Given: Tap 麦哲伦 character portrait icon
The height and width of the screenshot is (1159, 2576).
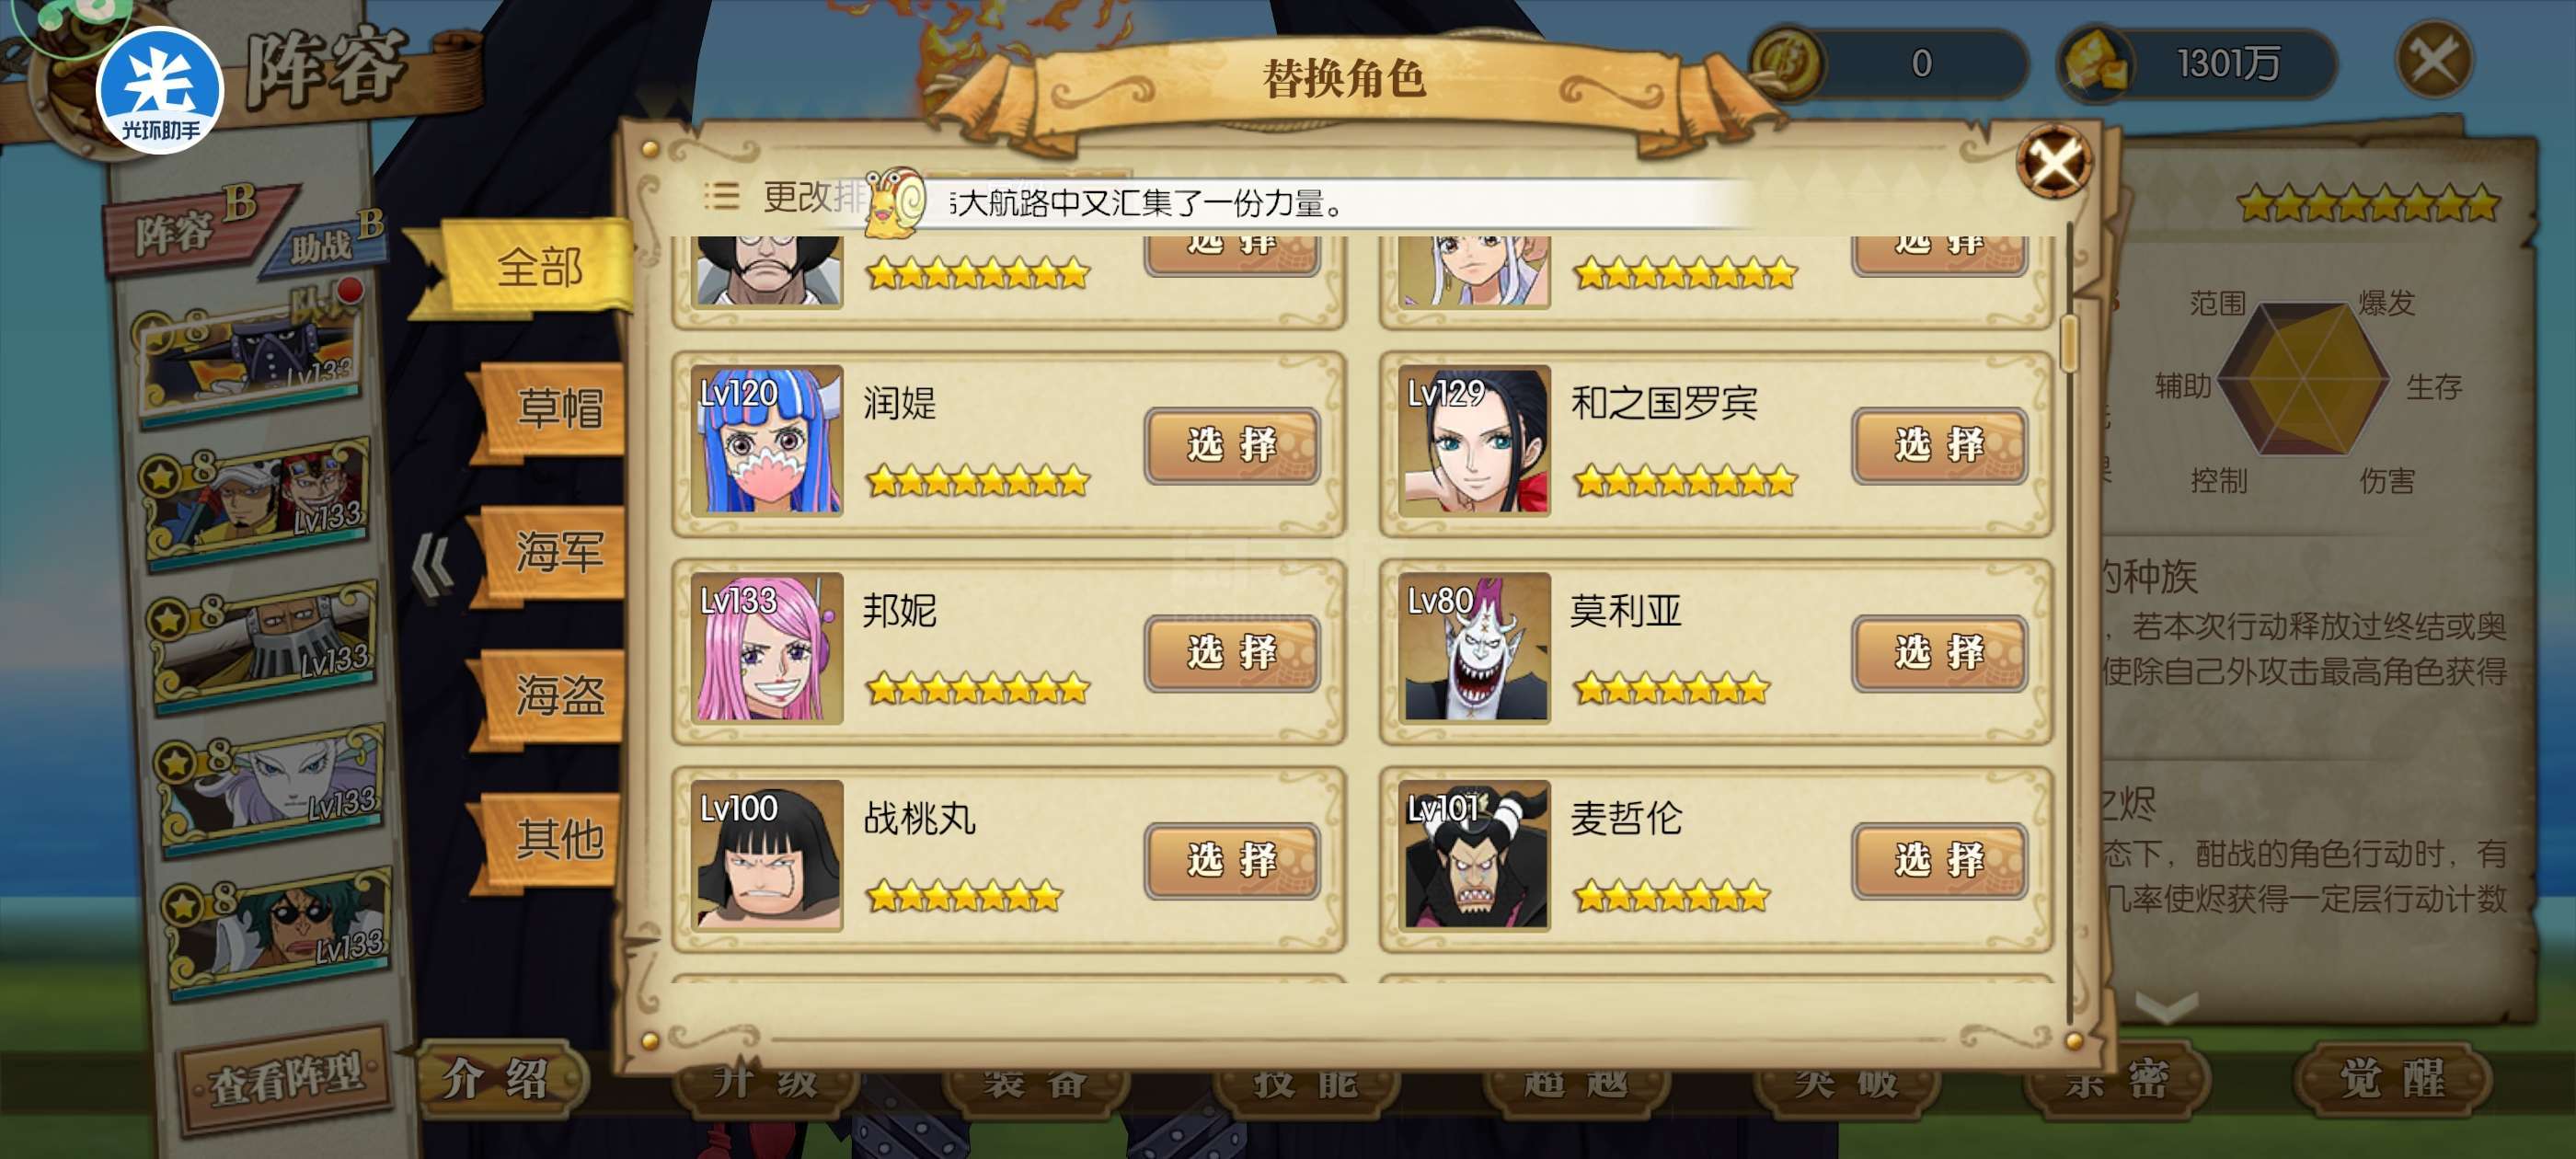Looking at the screenshot, I should tap(1474, 856).
